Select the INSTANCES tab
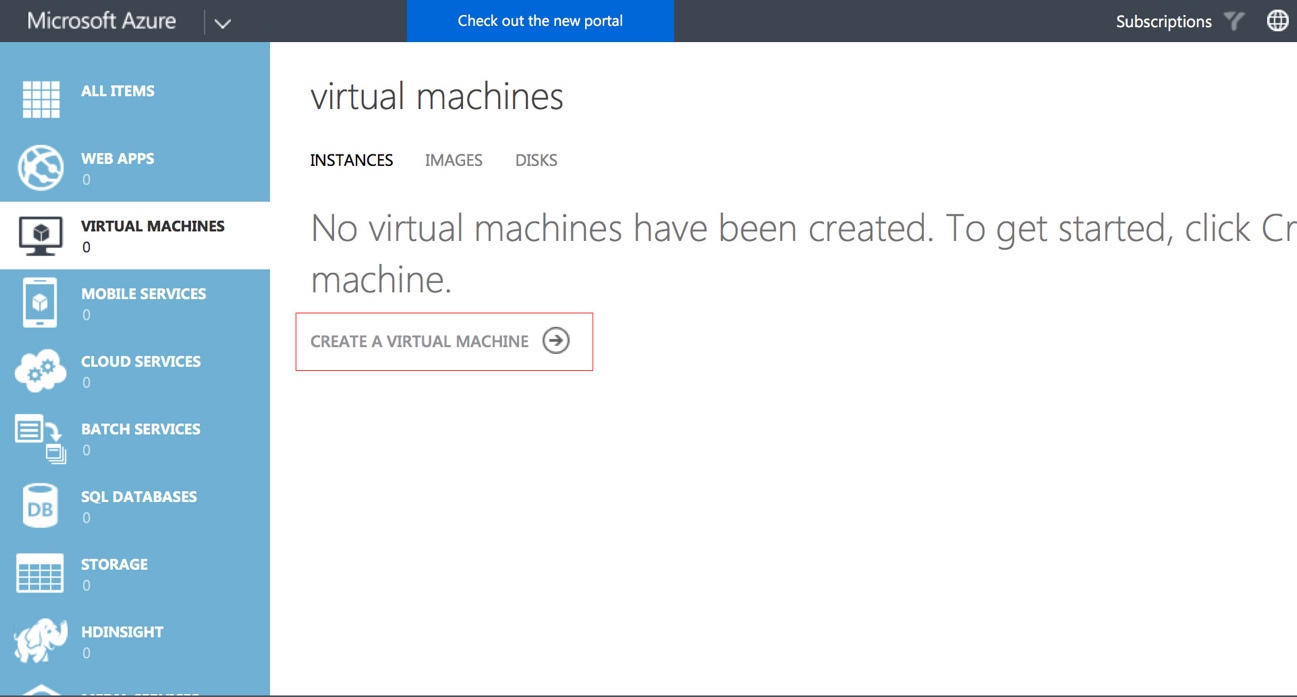 [351, 160]
